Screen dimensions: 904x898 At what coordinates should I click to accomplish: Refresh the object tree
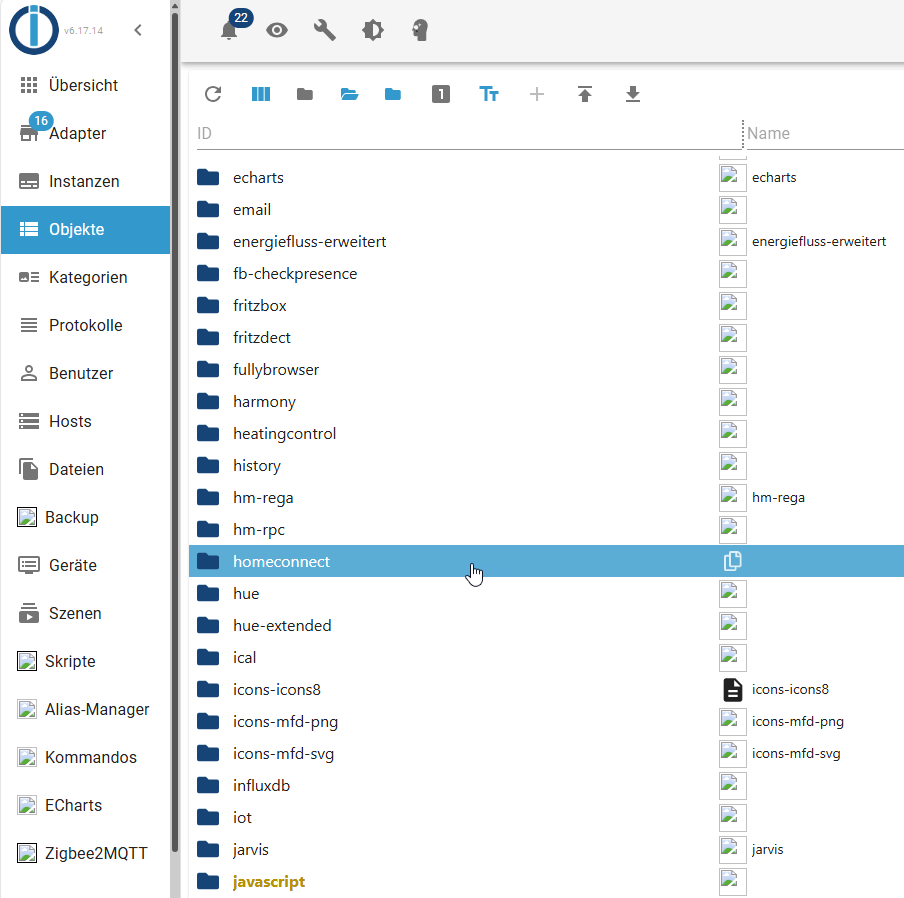point(213,94)
